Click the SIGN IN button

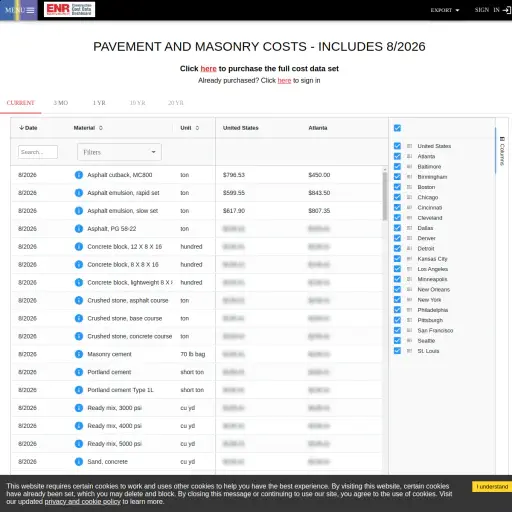point(493,10)
